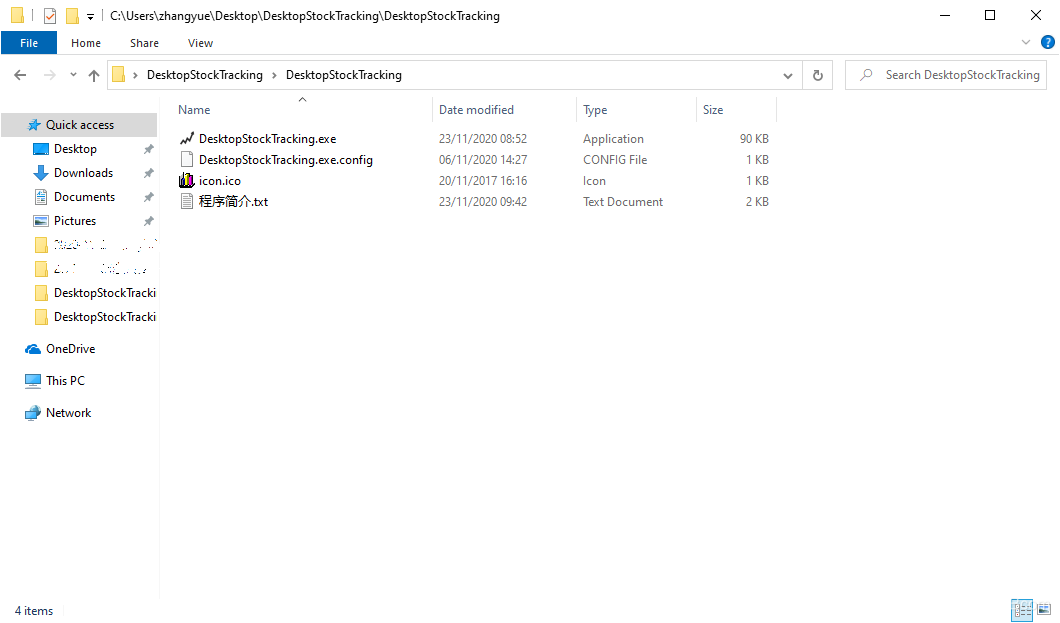Open the chevron before the first breadcrumb
Viewport: 1060px width, 623px height.
coord(135,75)
